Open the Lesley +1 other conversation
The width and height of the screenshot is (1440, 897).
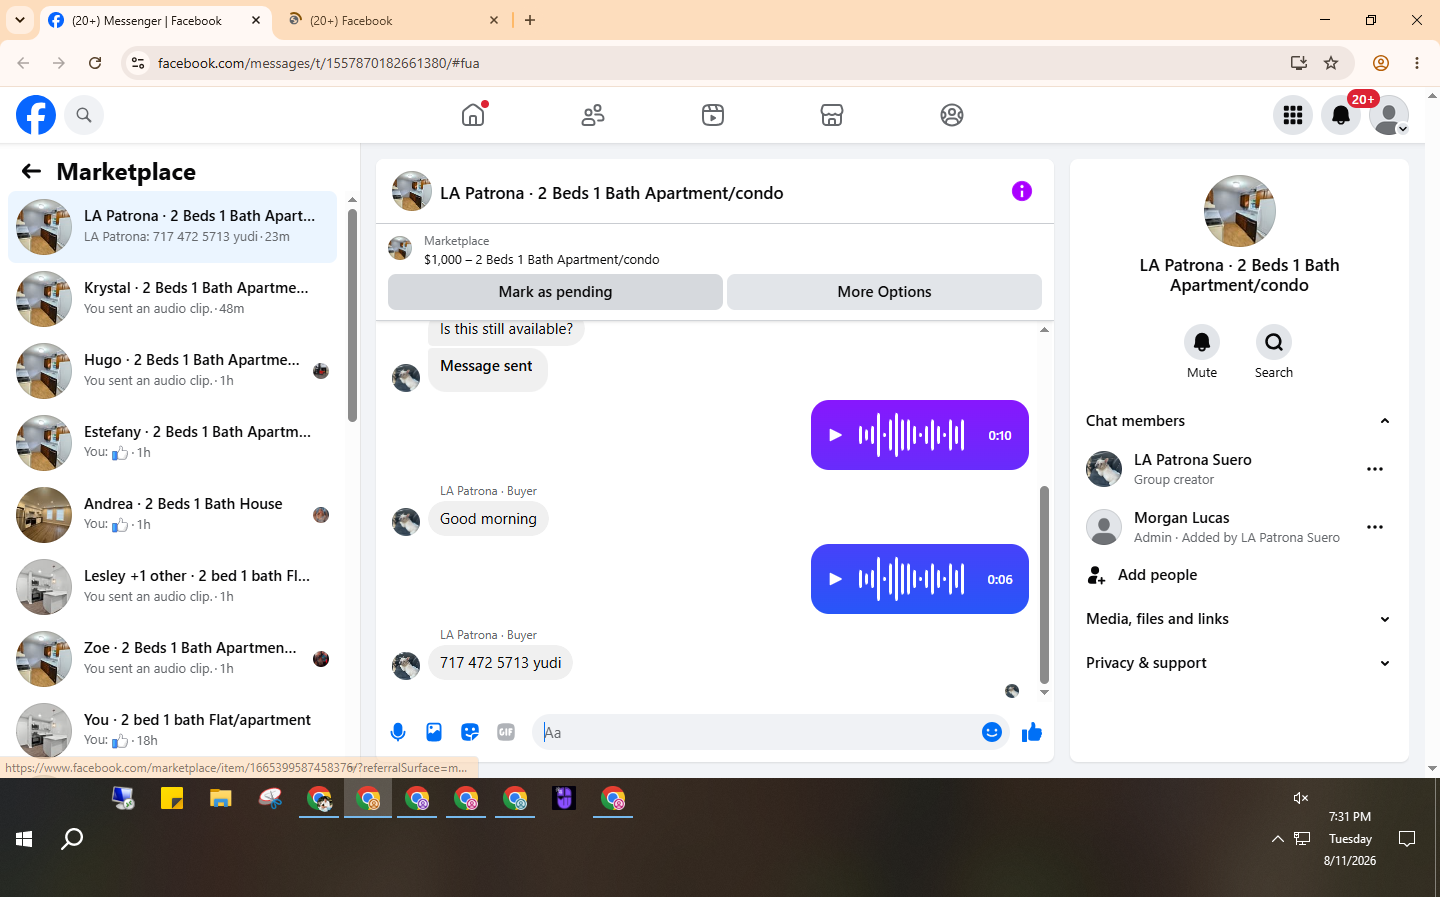point(172,587)
